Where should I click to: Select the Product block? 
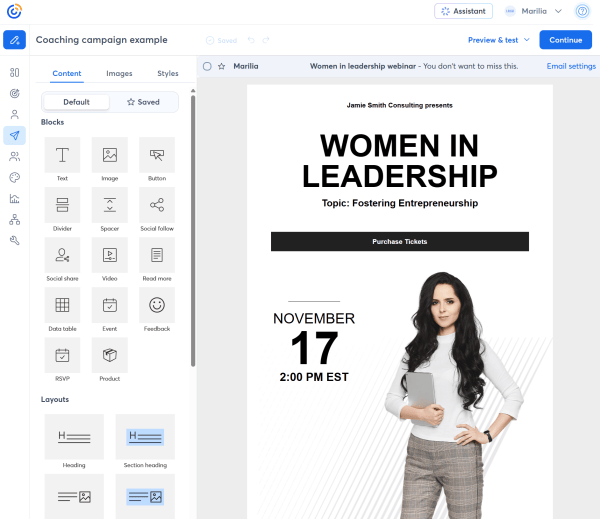point(110,355)
